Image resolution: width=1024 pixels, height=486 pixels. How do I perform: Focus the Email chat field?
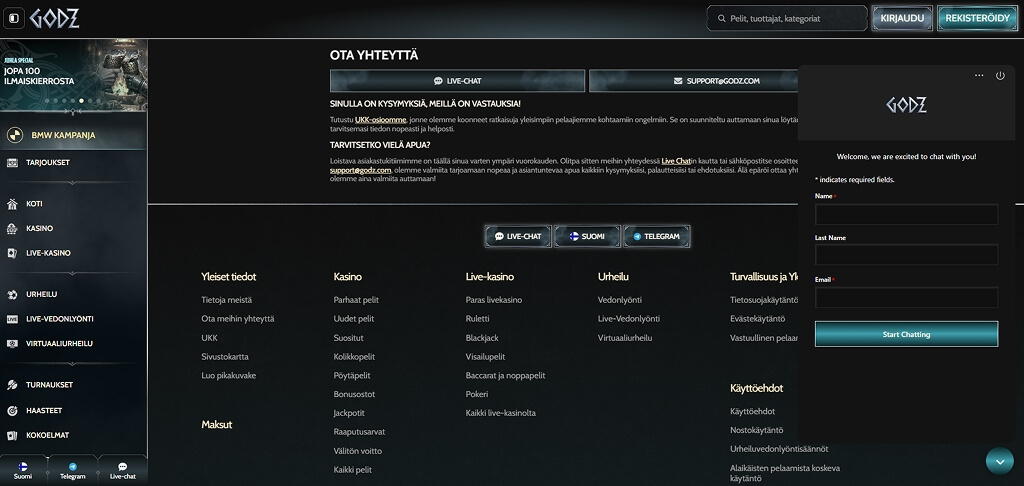(x=906, y=297)
